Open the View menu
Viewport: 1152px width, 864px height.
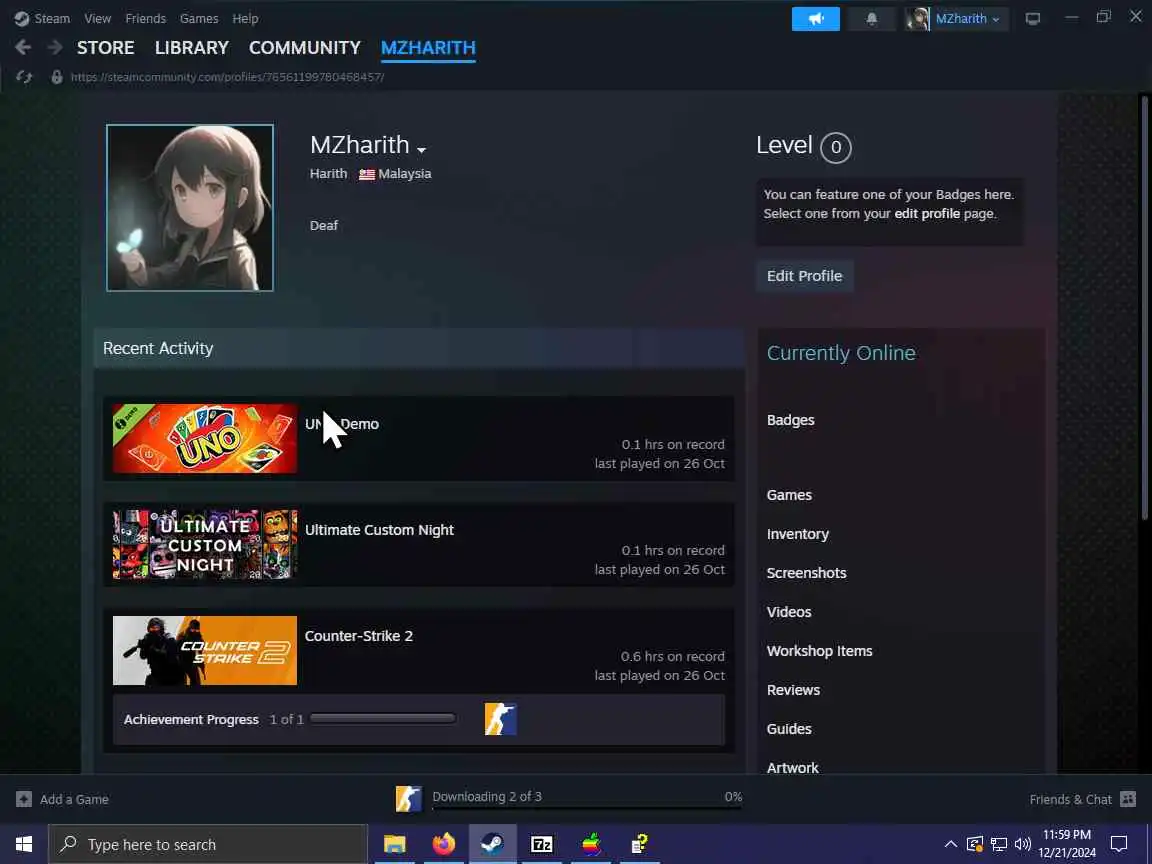coord(97,18)
